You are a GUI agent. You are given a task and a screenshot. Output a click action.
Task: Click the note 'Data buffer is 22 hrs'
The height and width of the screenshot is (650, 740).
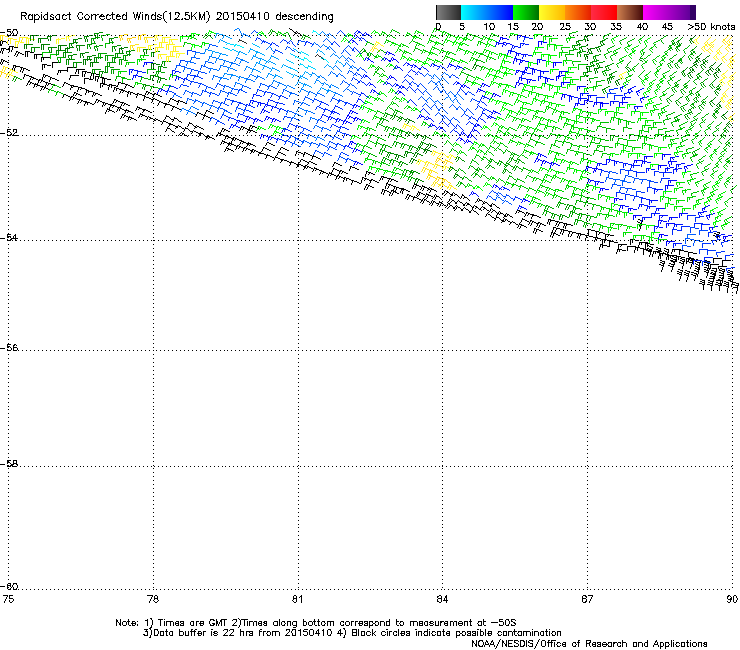click(x=204, y=633)
